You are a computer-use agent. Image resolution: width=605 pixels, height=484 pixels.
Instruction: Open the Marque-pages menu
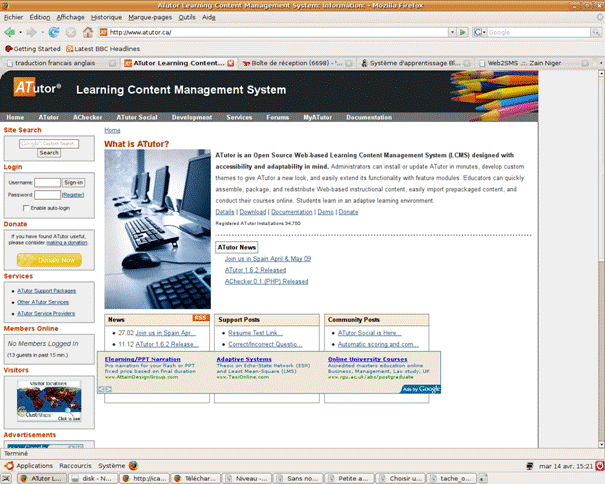coord(150,17)
